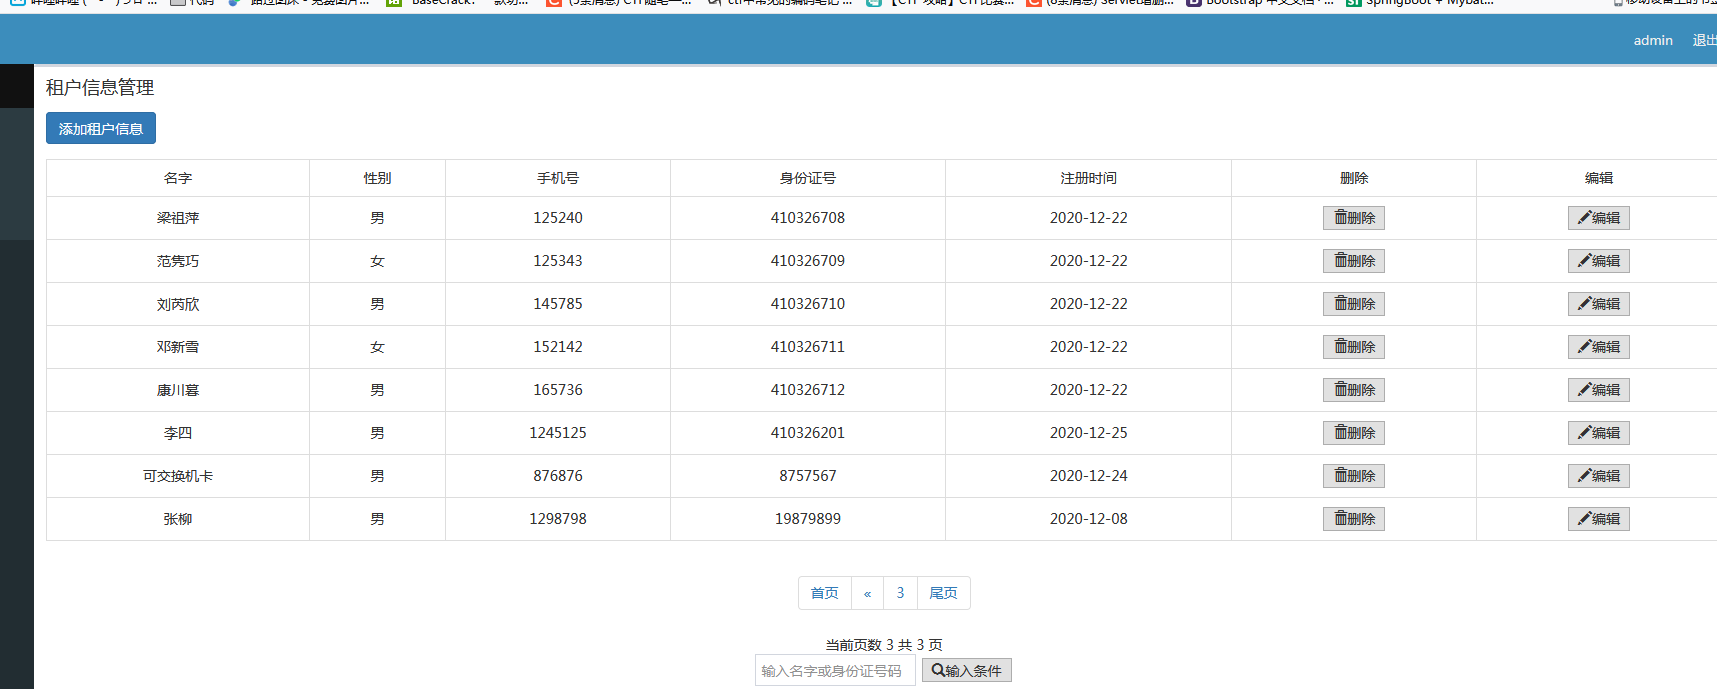
Task: Delete the 可交换机卡 tenant entry
Action: [x=1353, y=476]
